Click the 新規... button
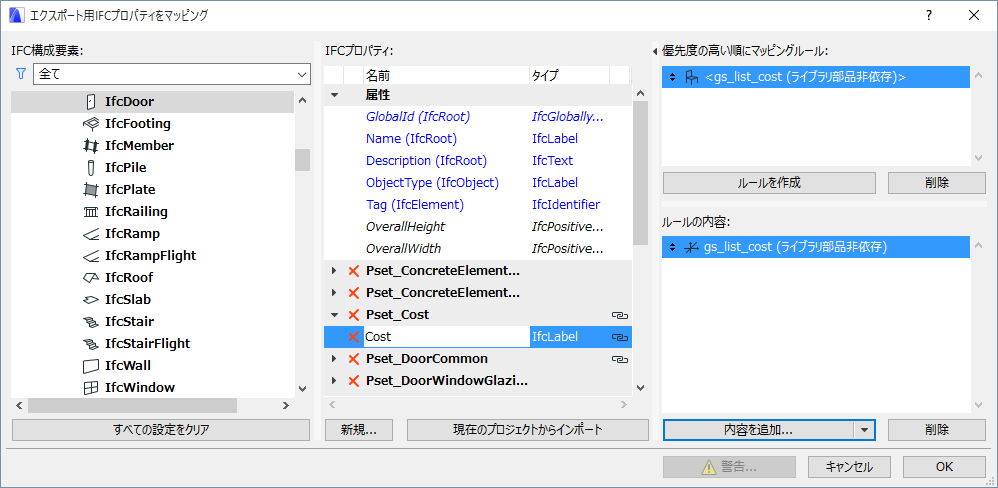 359,429
